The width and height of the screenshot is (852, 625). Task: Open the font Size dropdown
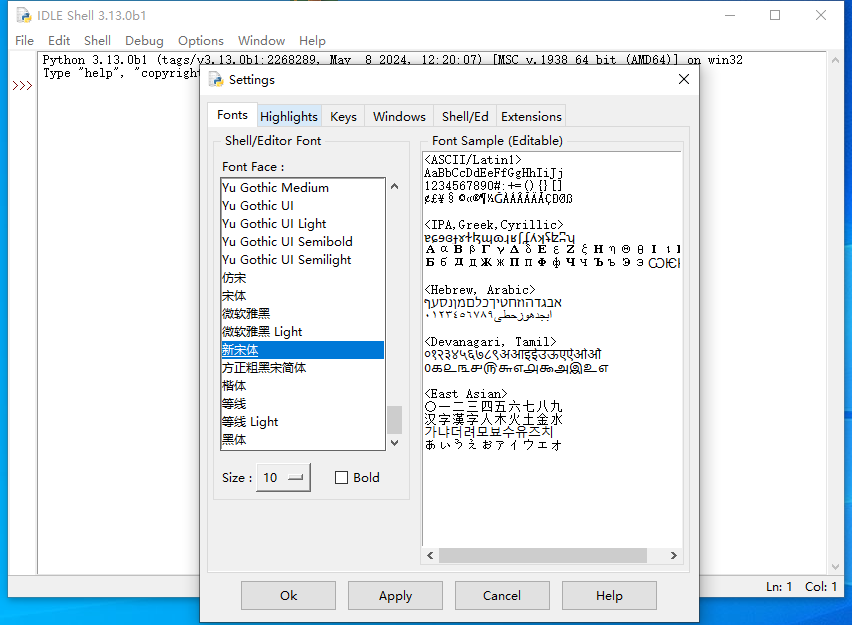(x=284, y=478)
